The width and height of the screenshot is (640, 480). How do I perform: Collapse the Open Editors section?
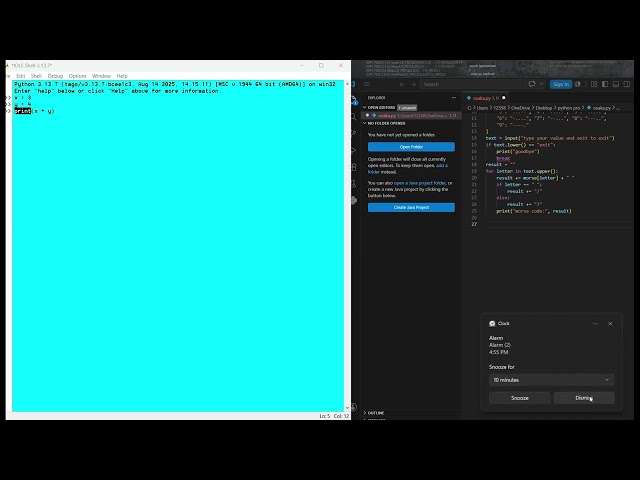[x=364, y=108]
